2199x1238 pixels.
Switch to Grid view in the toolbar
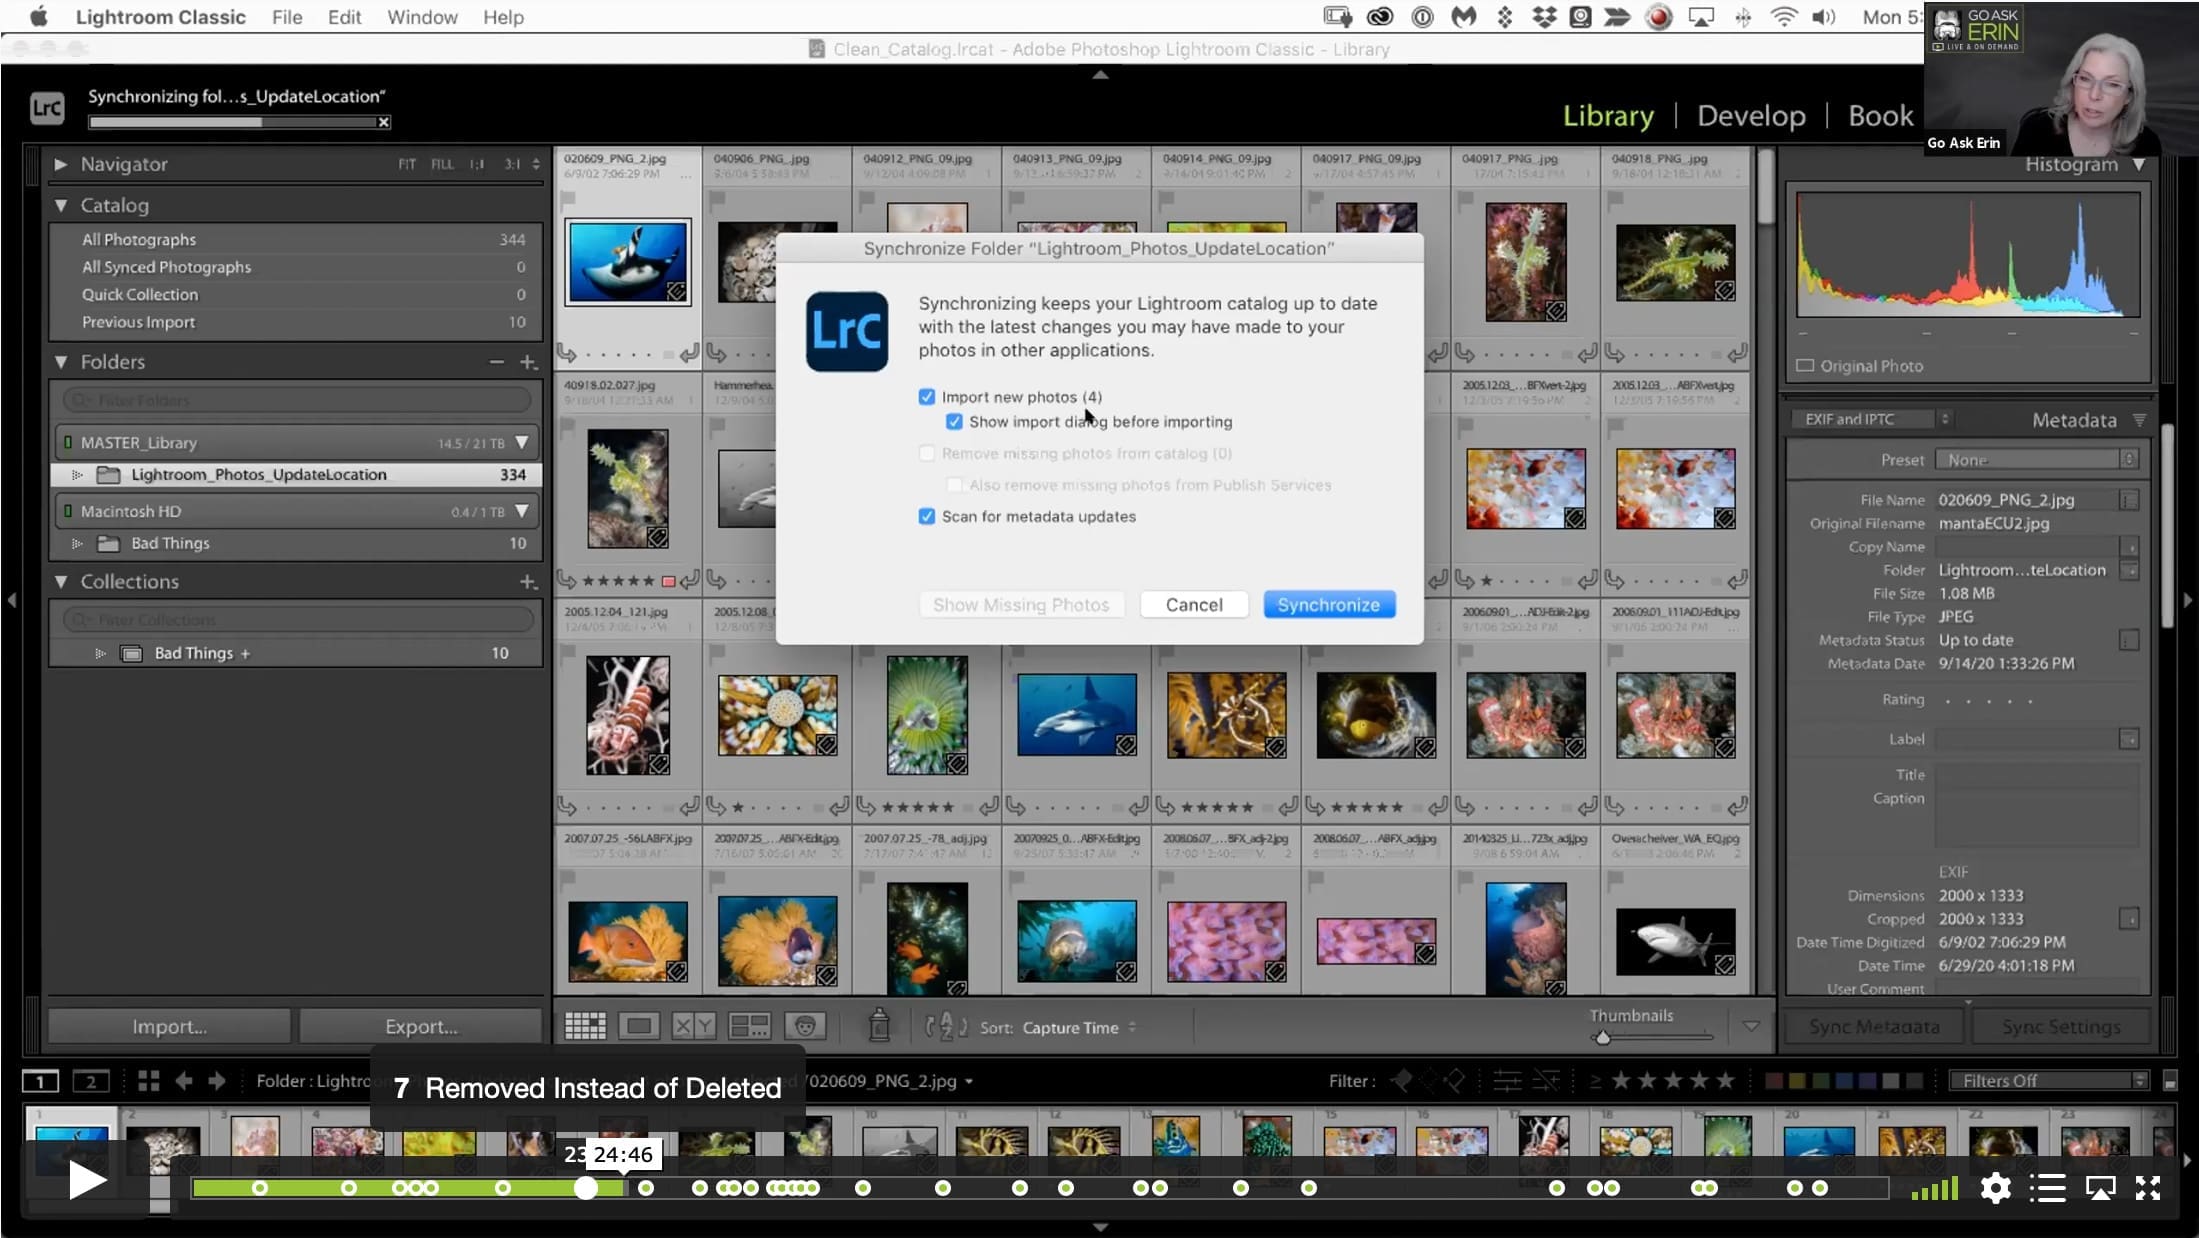point(585,1026)
